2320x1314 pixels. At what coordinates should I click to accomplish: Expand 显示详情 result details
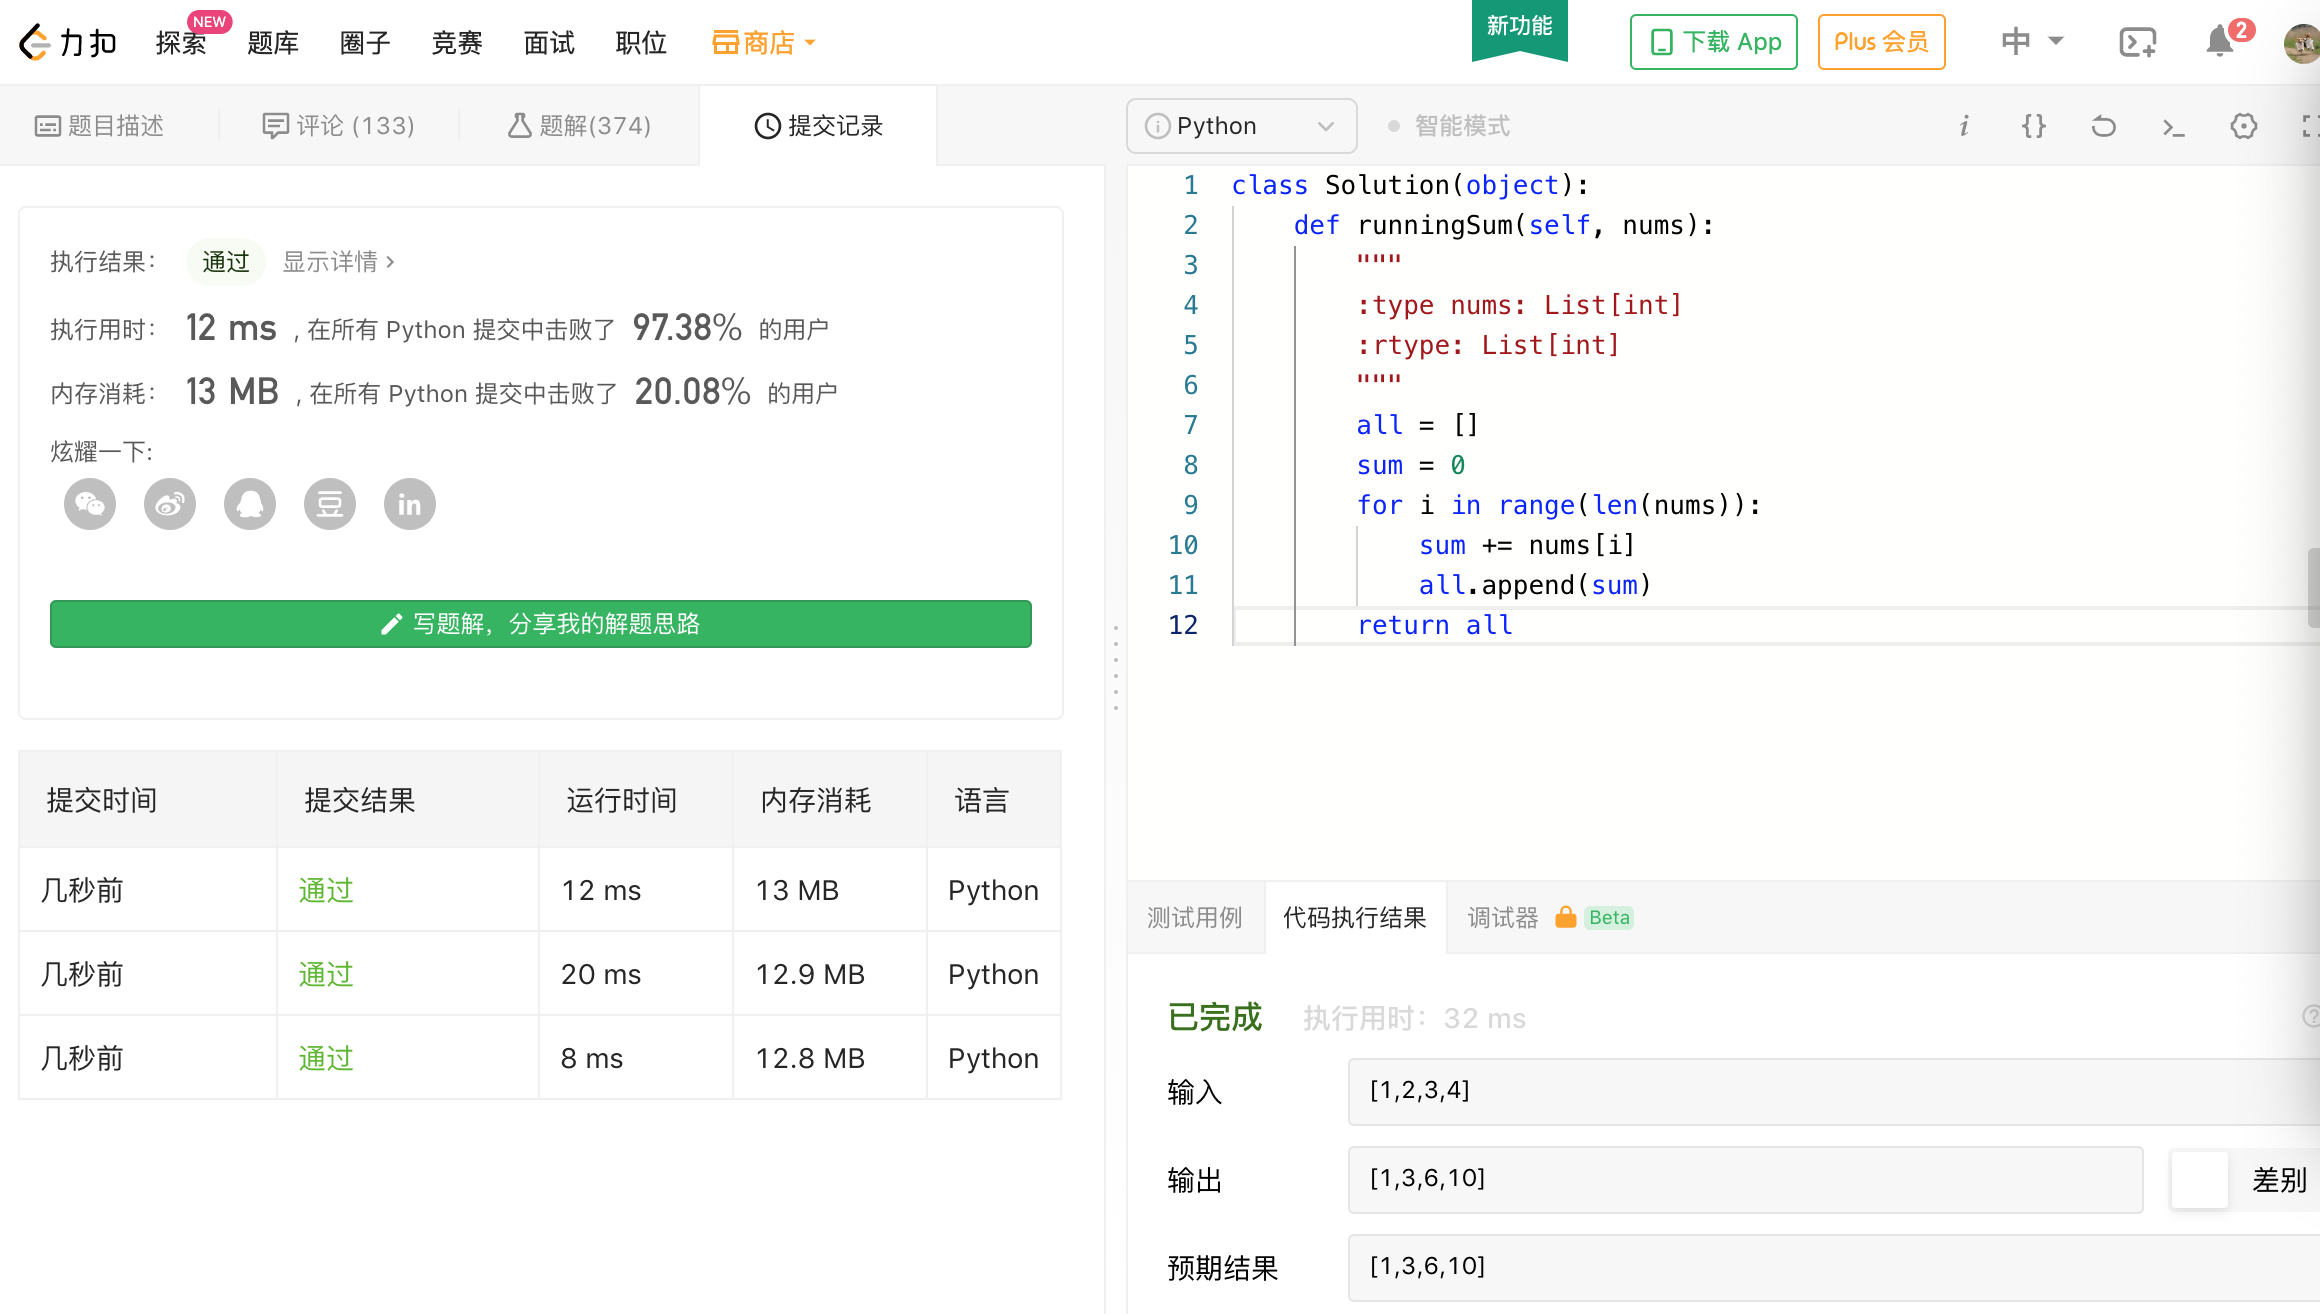338,262
